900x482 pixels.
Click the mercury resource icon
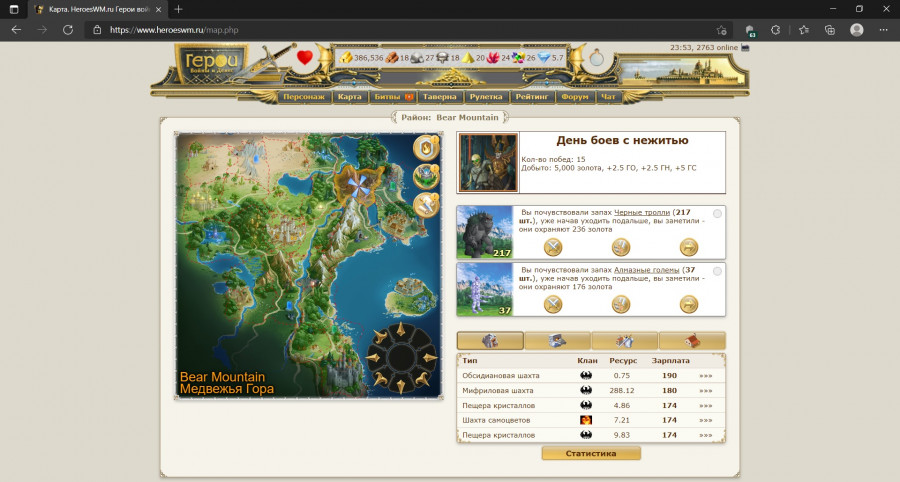click(x=442, y=57)
